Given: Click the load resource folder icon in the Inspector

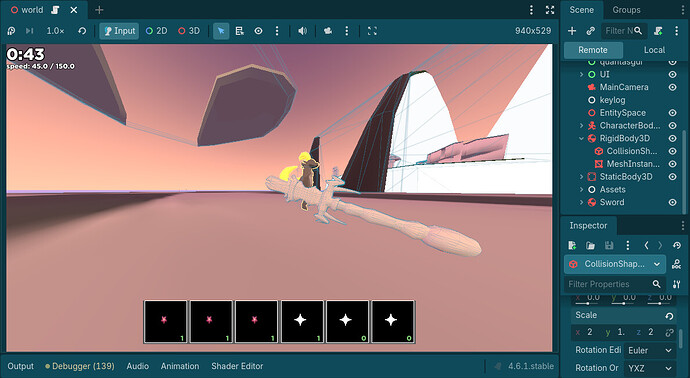Looking at the screenshot, I should point(591,245).
